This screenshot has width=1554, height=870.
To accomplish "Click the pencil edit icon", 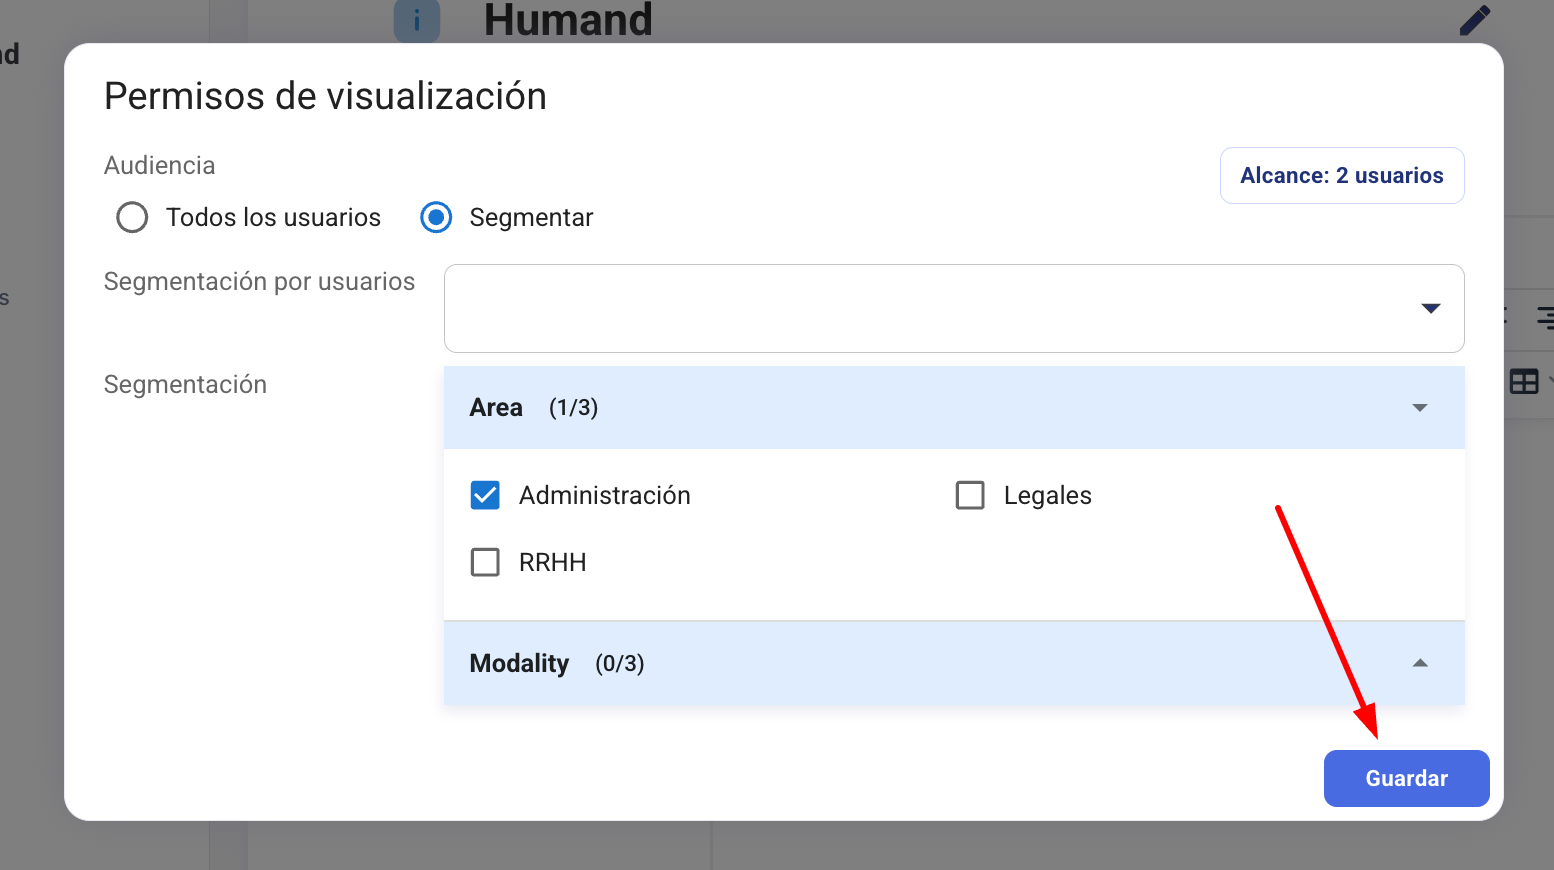I will tap(1474, 20).
